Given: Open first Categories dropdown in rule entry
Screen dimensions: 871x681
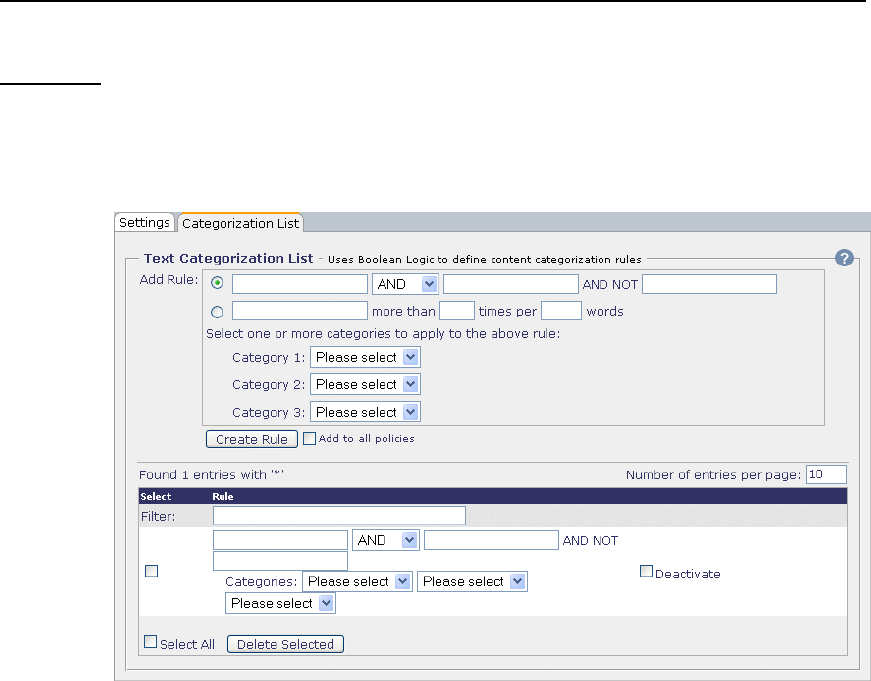Looking at the screenshot, I should tap(357, 582).
